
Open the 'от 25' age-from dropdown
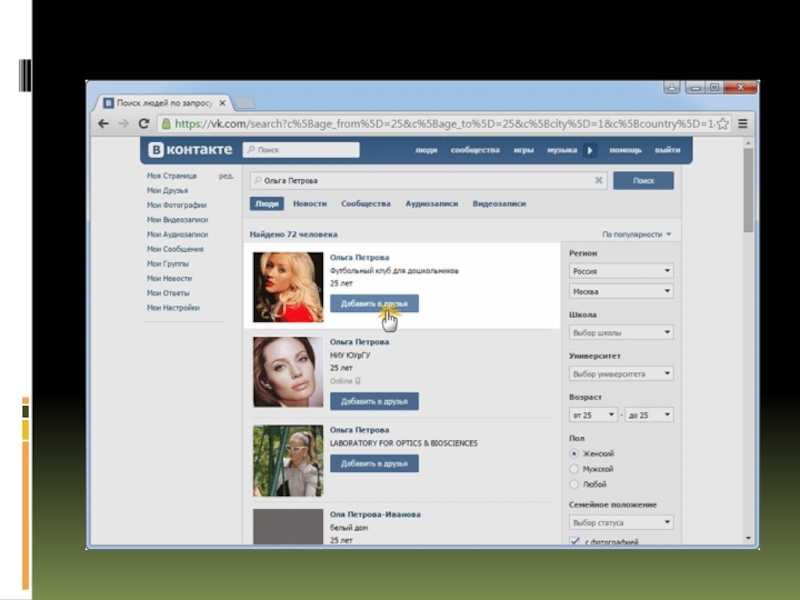(x=593, y=415)
